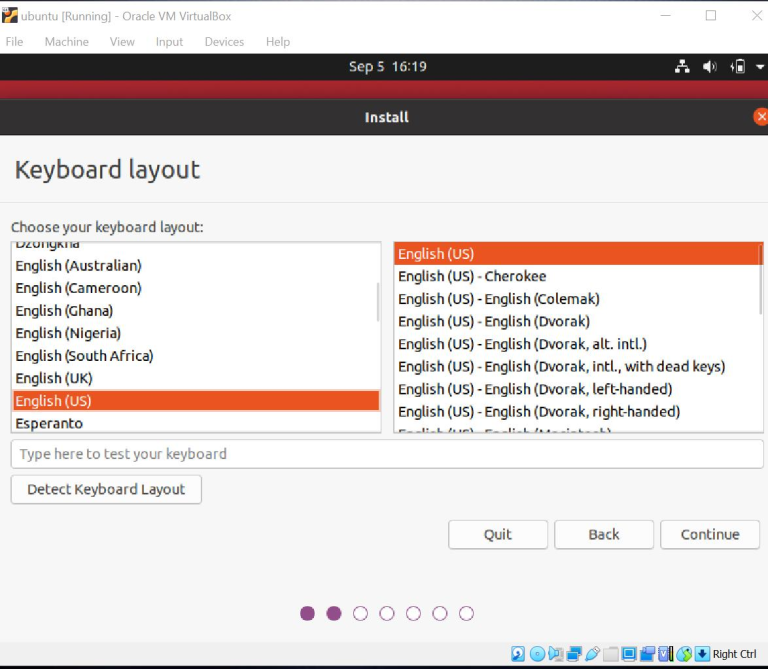Click the USB device icon in VirtualBox status bar

tap(592, 654)
